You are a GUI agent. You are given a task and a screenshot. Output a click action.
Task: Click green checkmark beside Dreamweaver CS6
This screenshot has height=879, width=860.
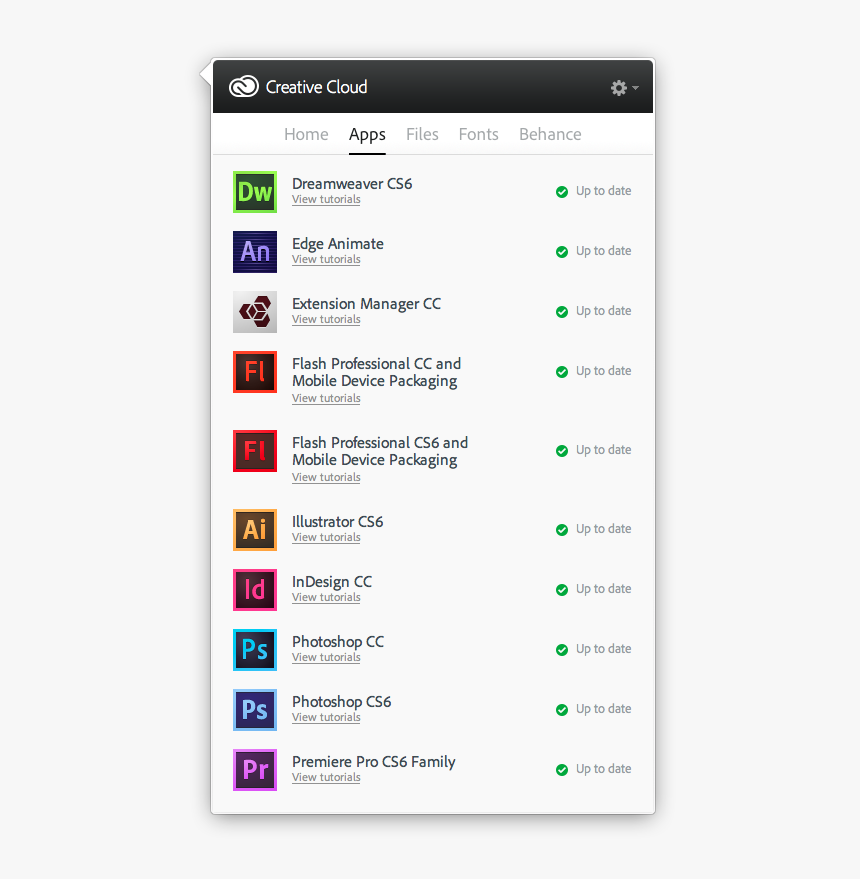(x=562, y=192)
